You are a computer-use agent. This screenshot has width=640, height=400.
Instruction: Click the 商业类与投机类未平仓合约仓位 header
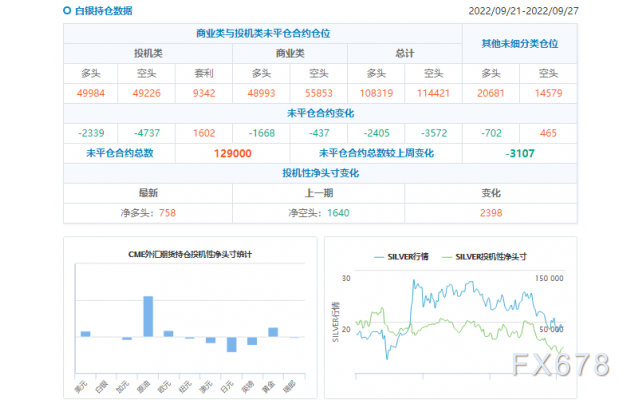(263, 33)
